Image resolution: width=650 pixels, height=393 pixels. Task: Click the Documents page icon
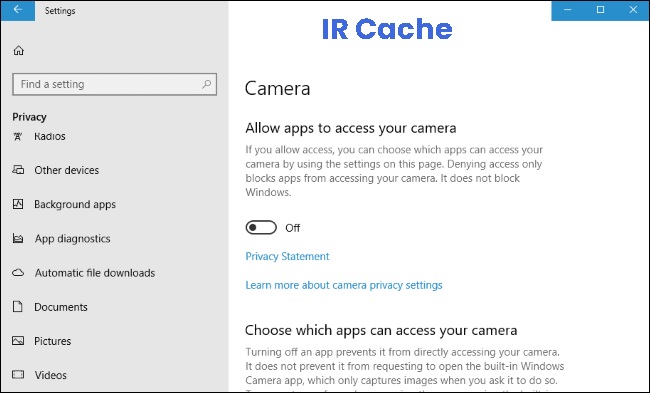18,307
